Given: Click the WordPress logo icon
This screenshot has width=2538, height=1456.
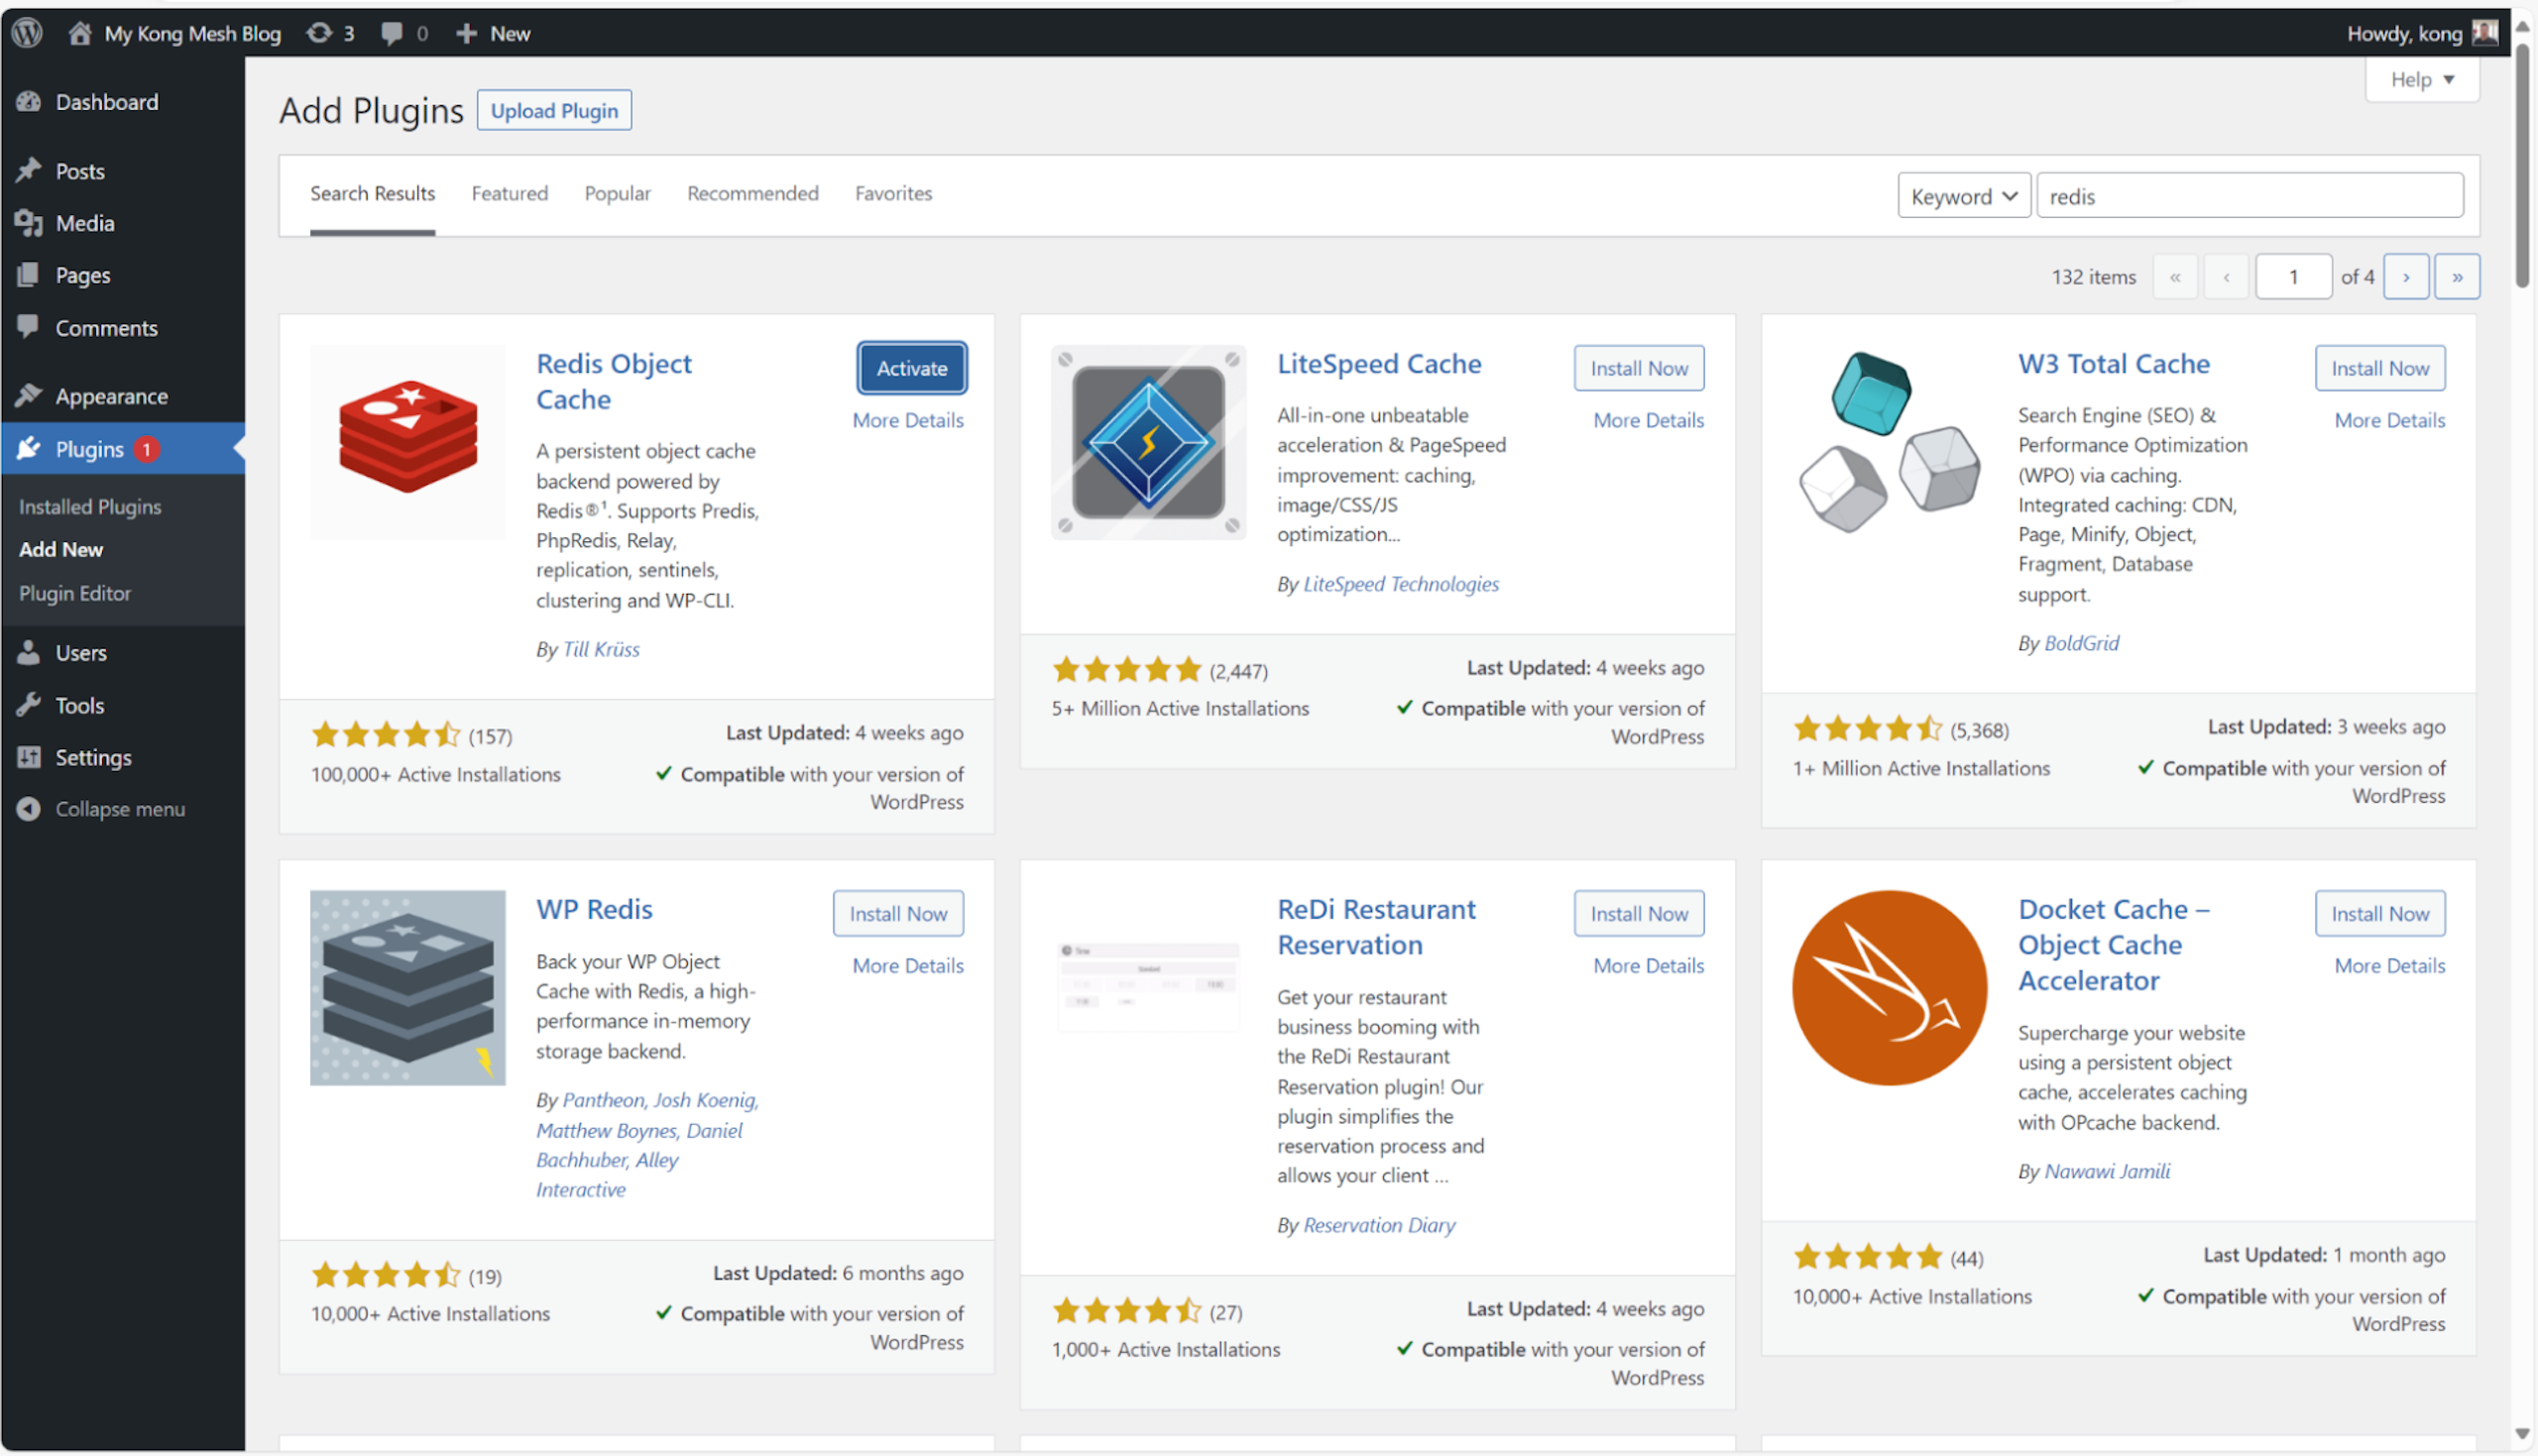Looking at the screenshot, I should pyautogui.click(x=28, y=33).
